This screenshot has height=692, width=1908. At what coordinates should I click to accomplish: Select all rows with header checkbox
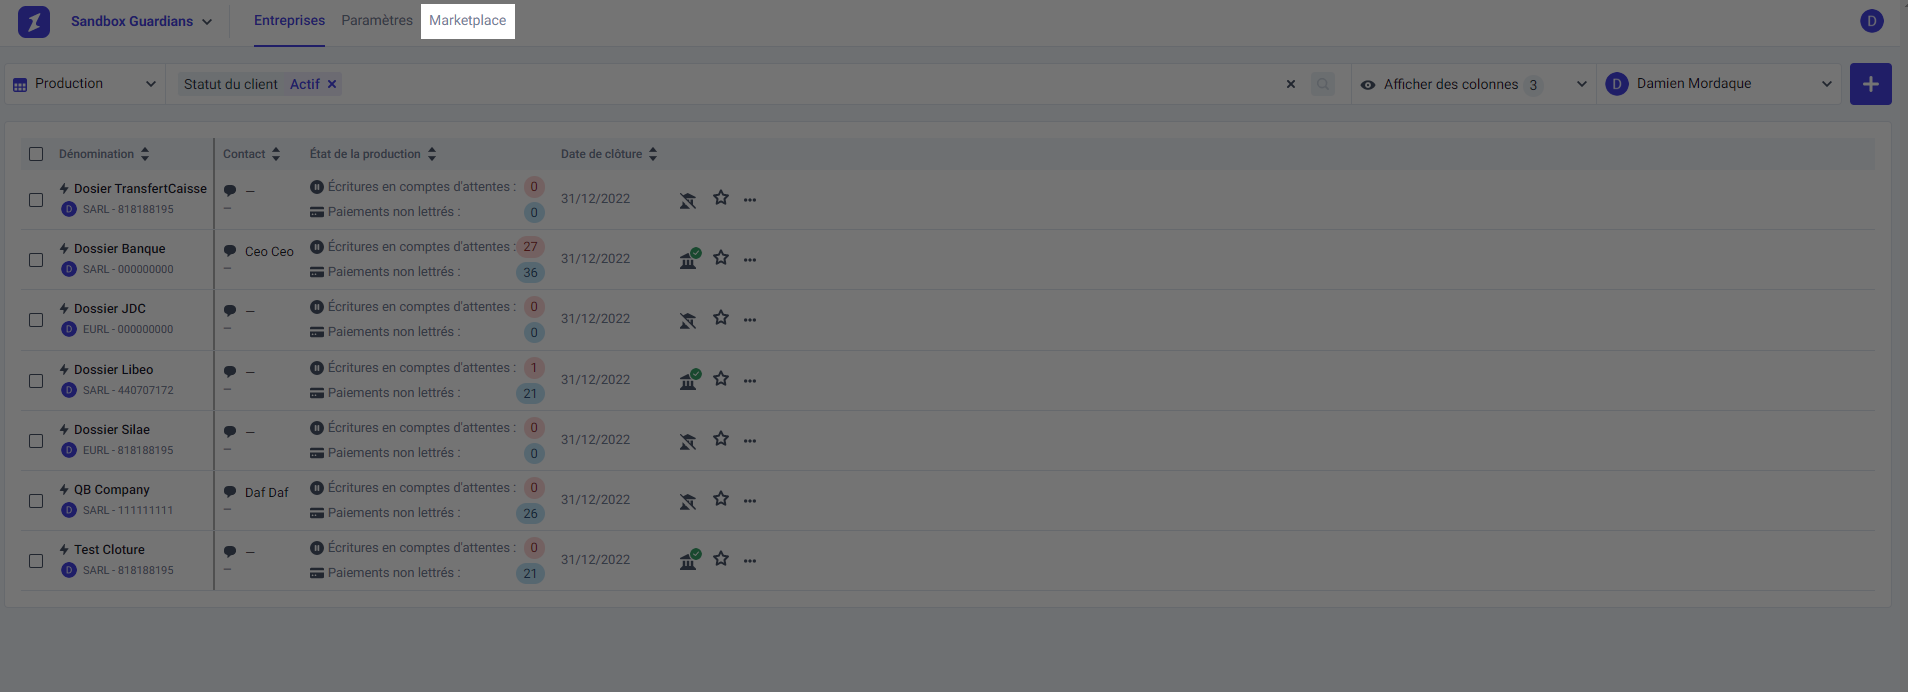(36, 154)
